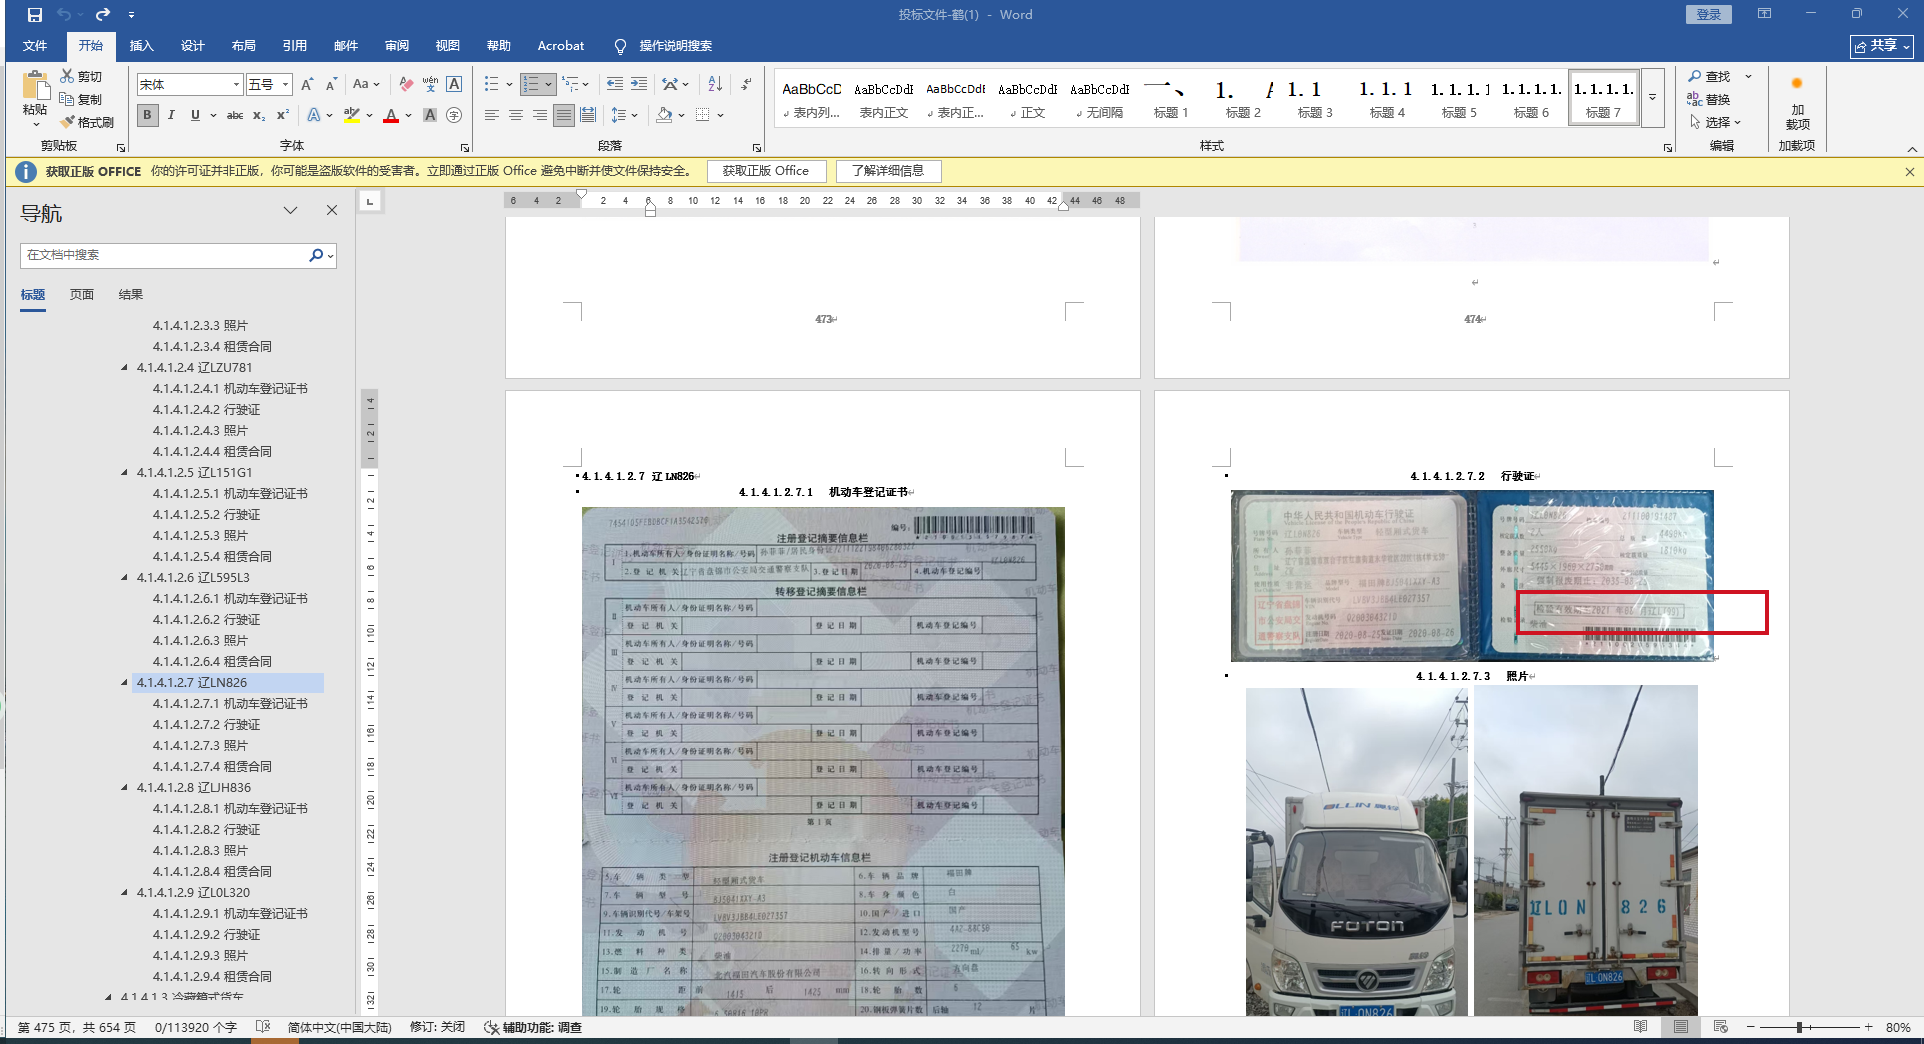Open the Select dropdown in the Editing group
Image resolution: width=1924 pixels, height=1044 pixels.
tap(1716, 122)
